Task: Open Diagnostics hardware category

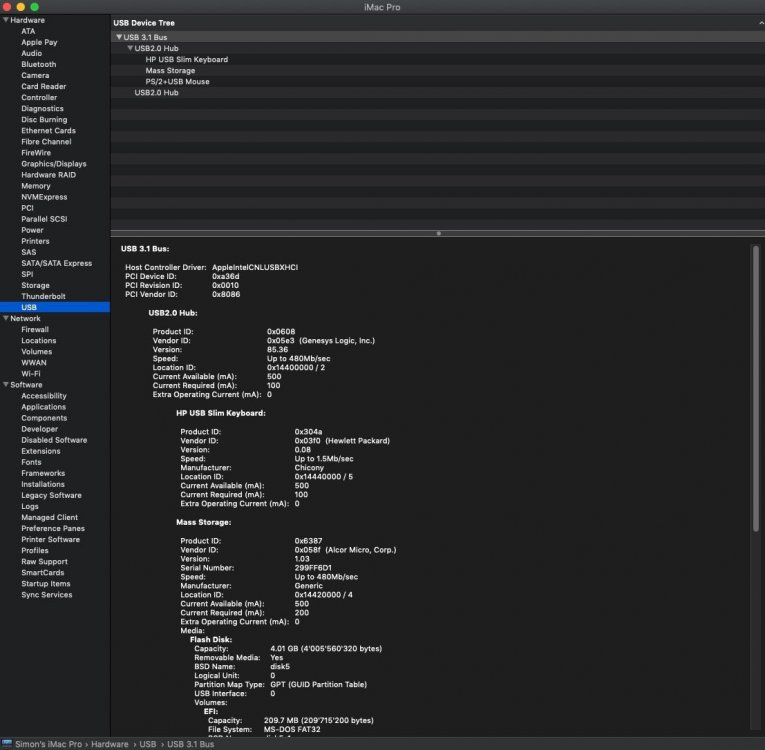Action: (42, 109)
